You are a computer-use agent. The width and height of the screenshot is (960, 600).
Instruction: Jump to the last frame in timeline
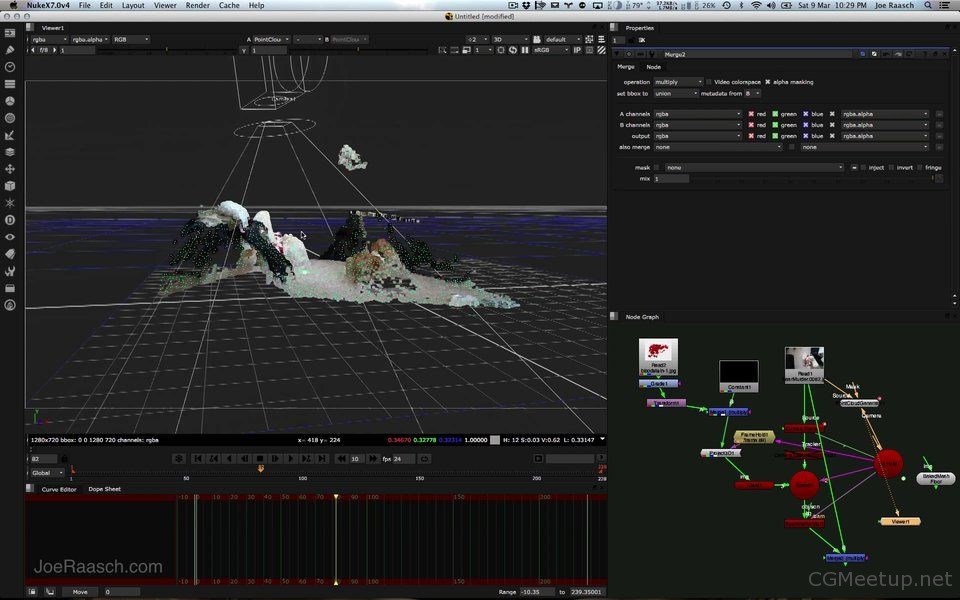coord(323,458)
